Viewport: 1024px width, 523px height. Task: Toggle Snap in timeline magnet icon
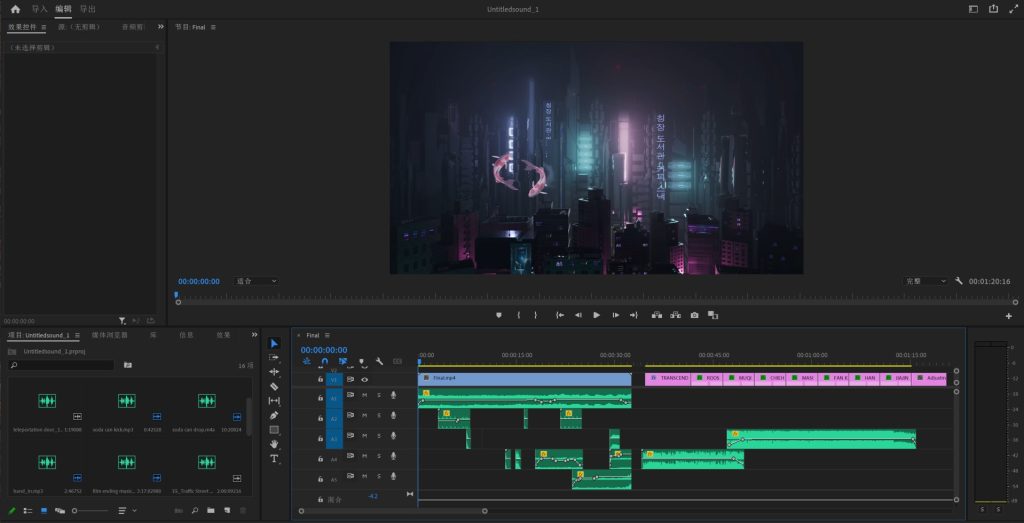pyautogui.click(x=325, y=361)
